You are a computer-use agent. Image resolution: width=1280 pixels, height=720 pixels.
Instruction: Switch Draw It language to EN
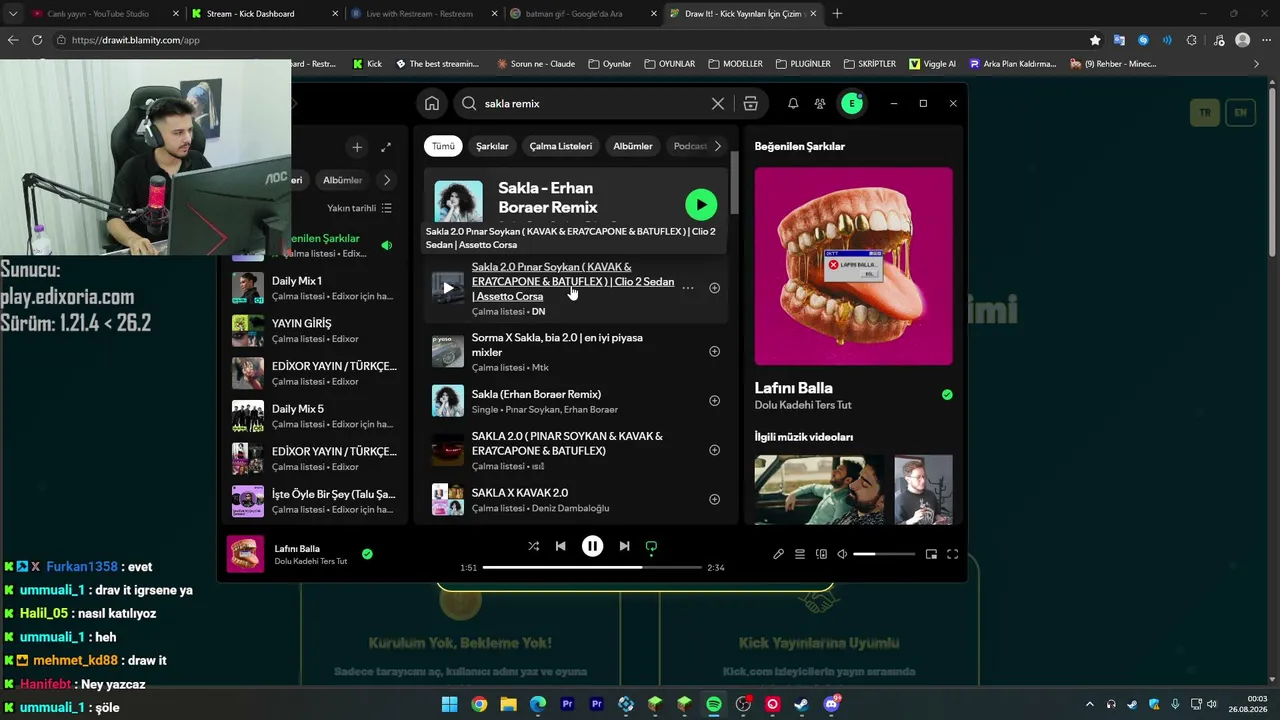tap(1241, 113)
